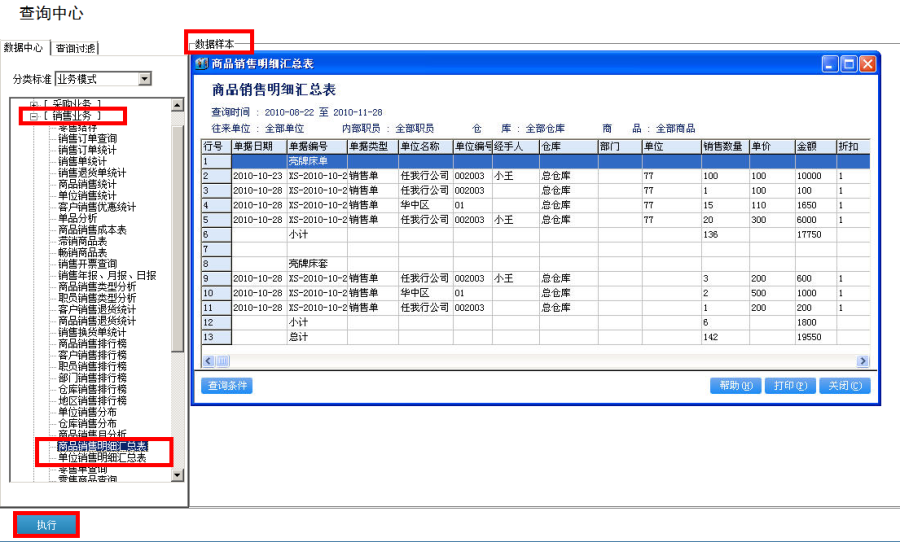Minimize the 商品销售明细汇总表 window
This screenshot has width=900, height=542.
[x=831, y=64]
